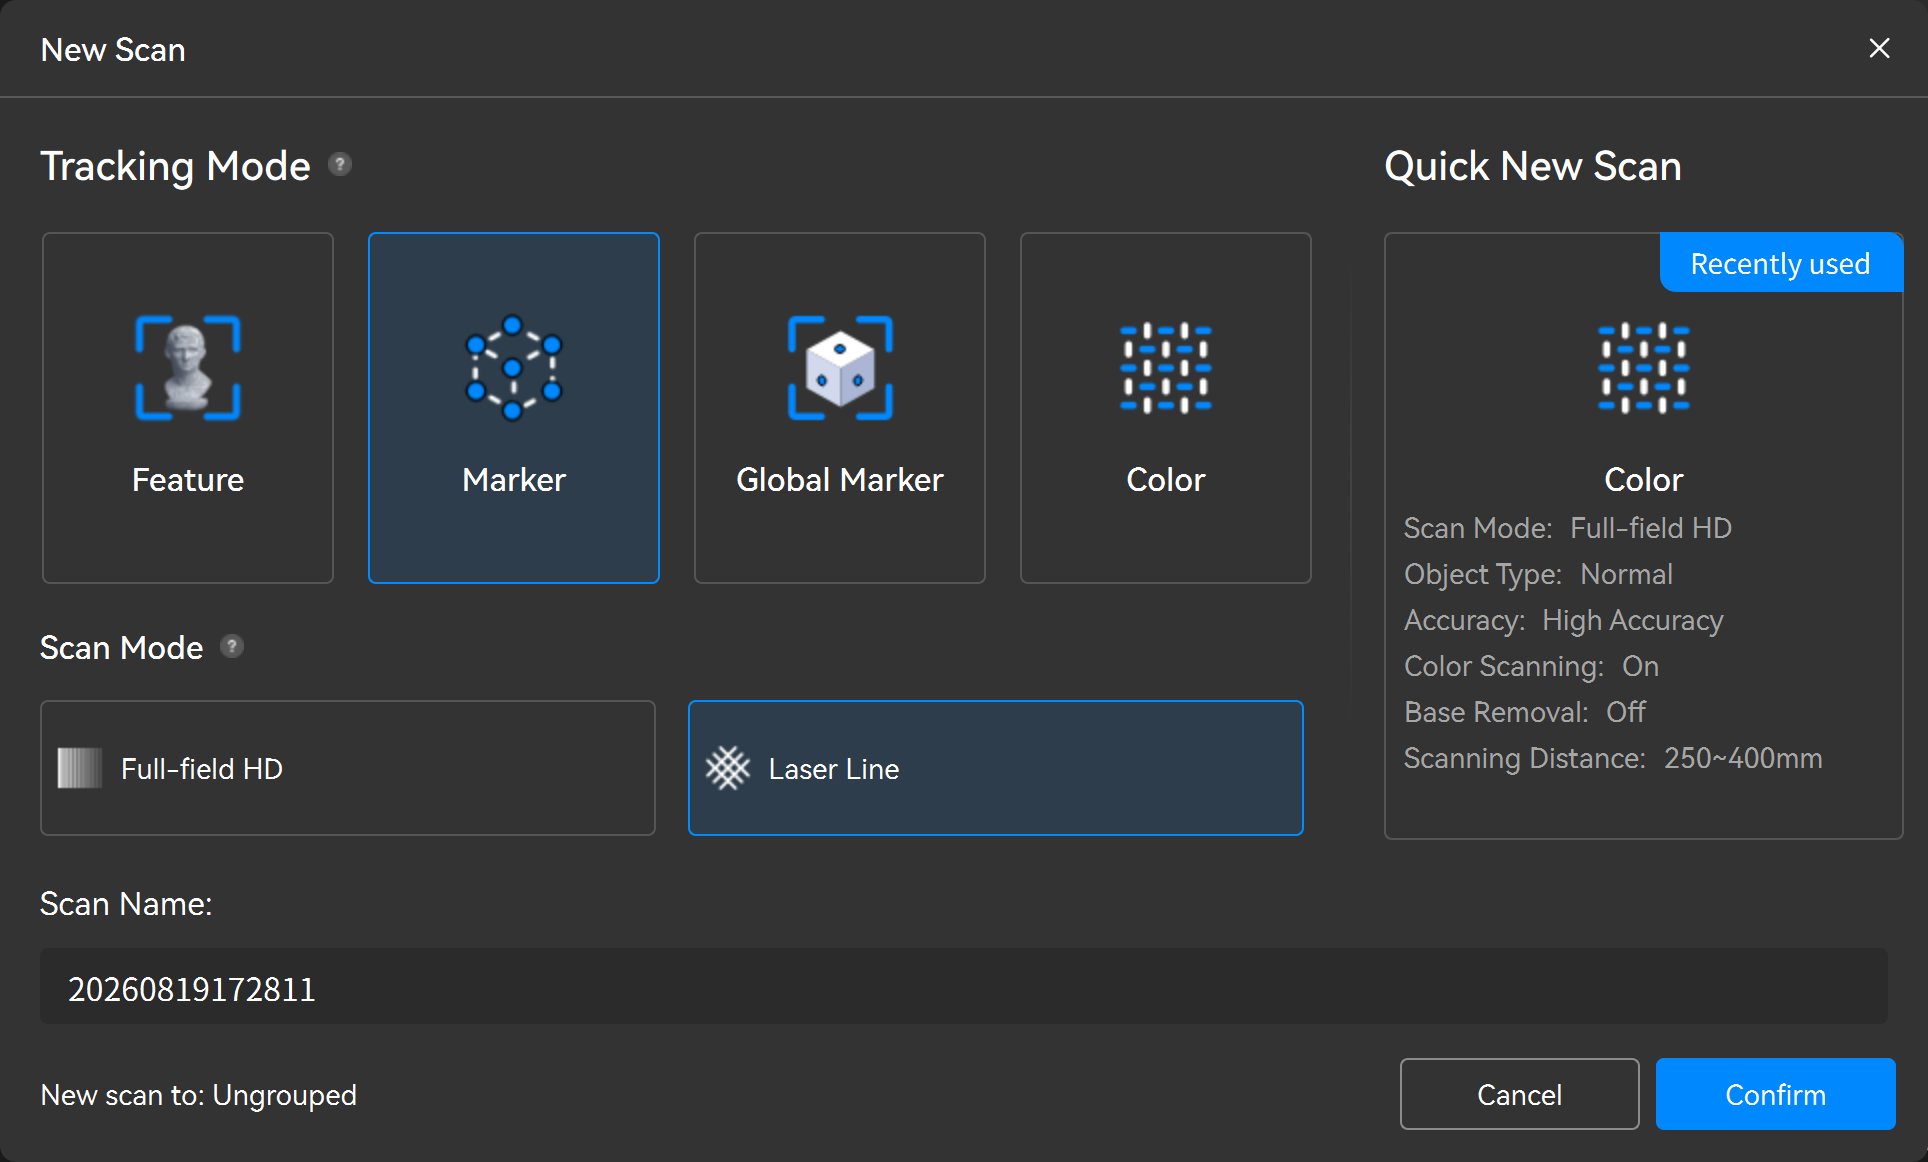Click the Color title in Quick New Scan
Image resolution: width=1928 pixels, height=1162 pixels.
pos(1644,480)
